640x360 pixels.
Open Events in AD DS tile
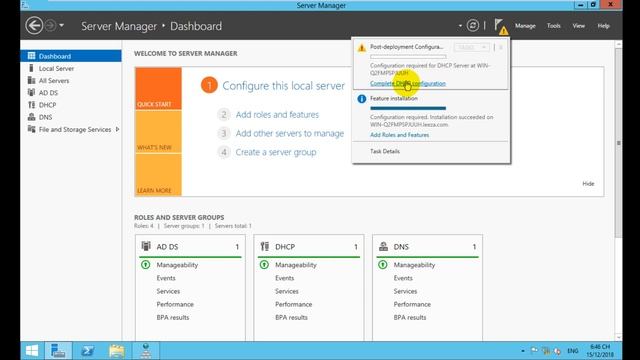tap(166, 278)
